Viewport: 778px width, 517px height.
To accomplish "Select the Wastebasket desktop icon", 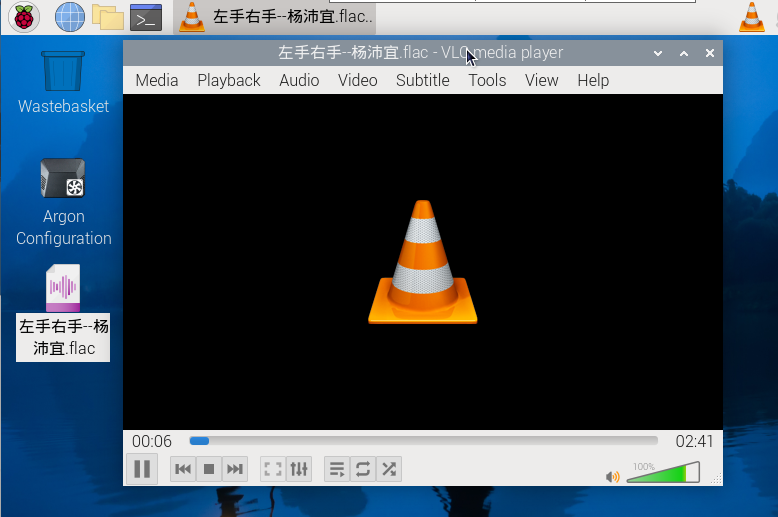I will pyautogui.click(x=63, y=82).
